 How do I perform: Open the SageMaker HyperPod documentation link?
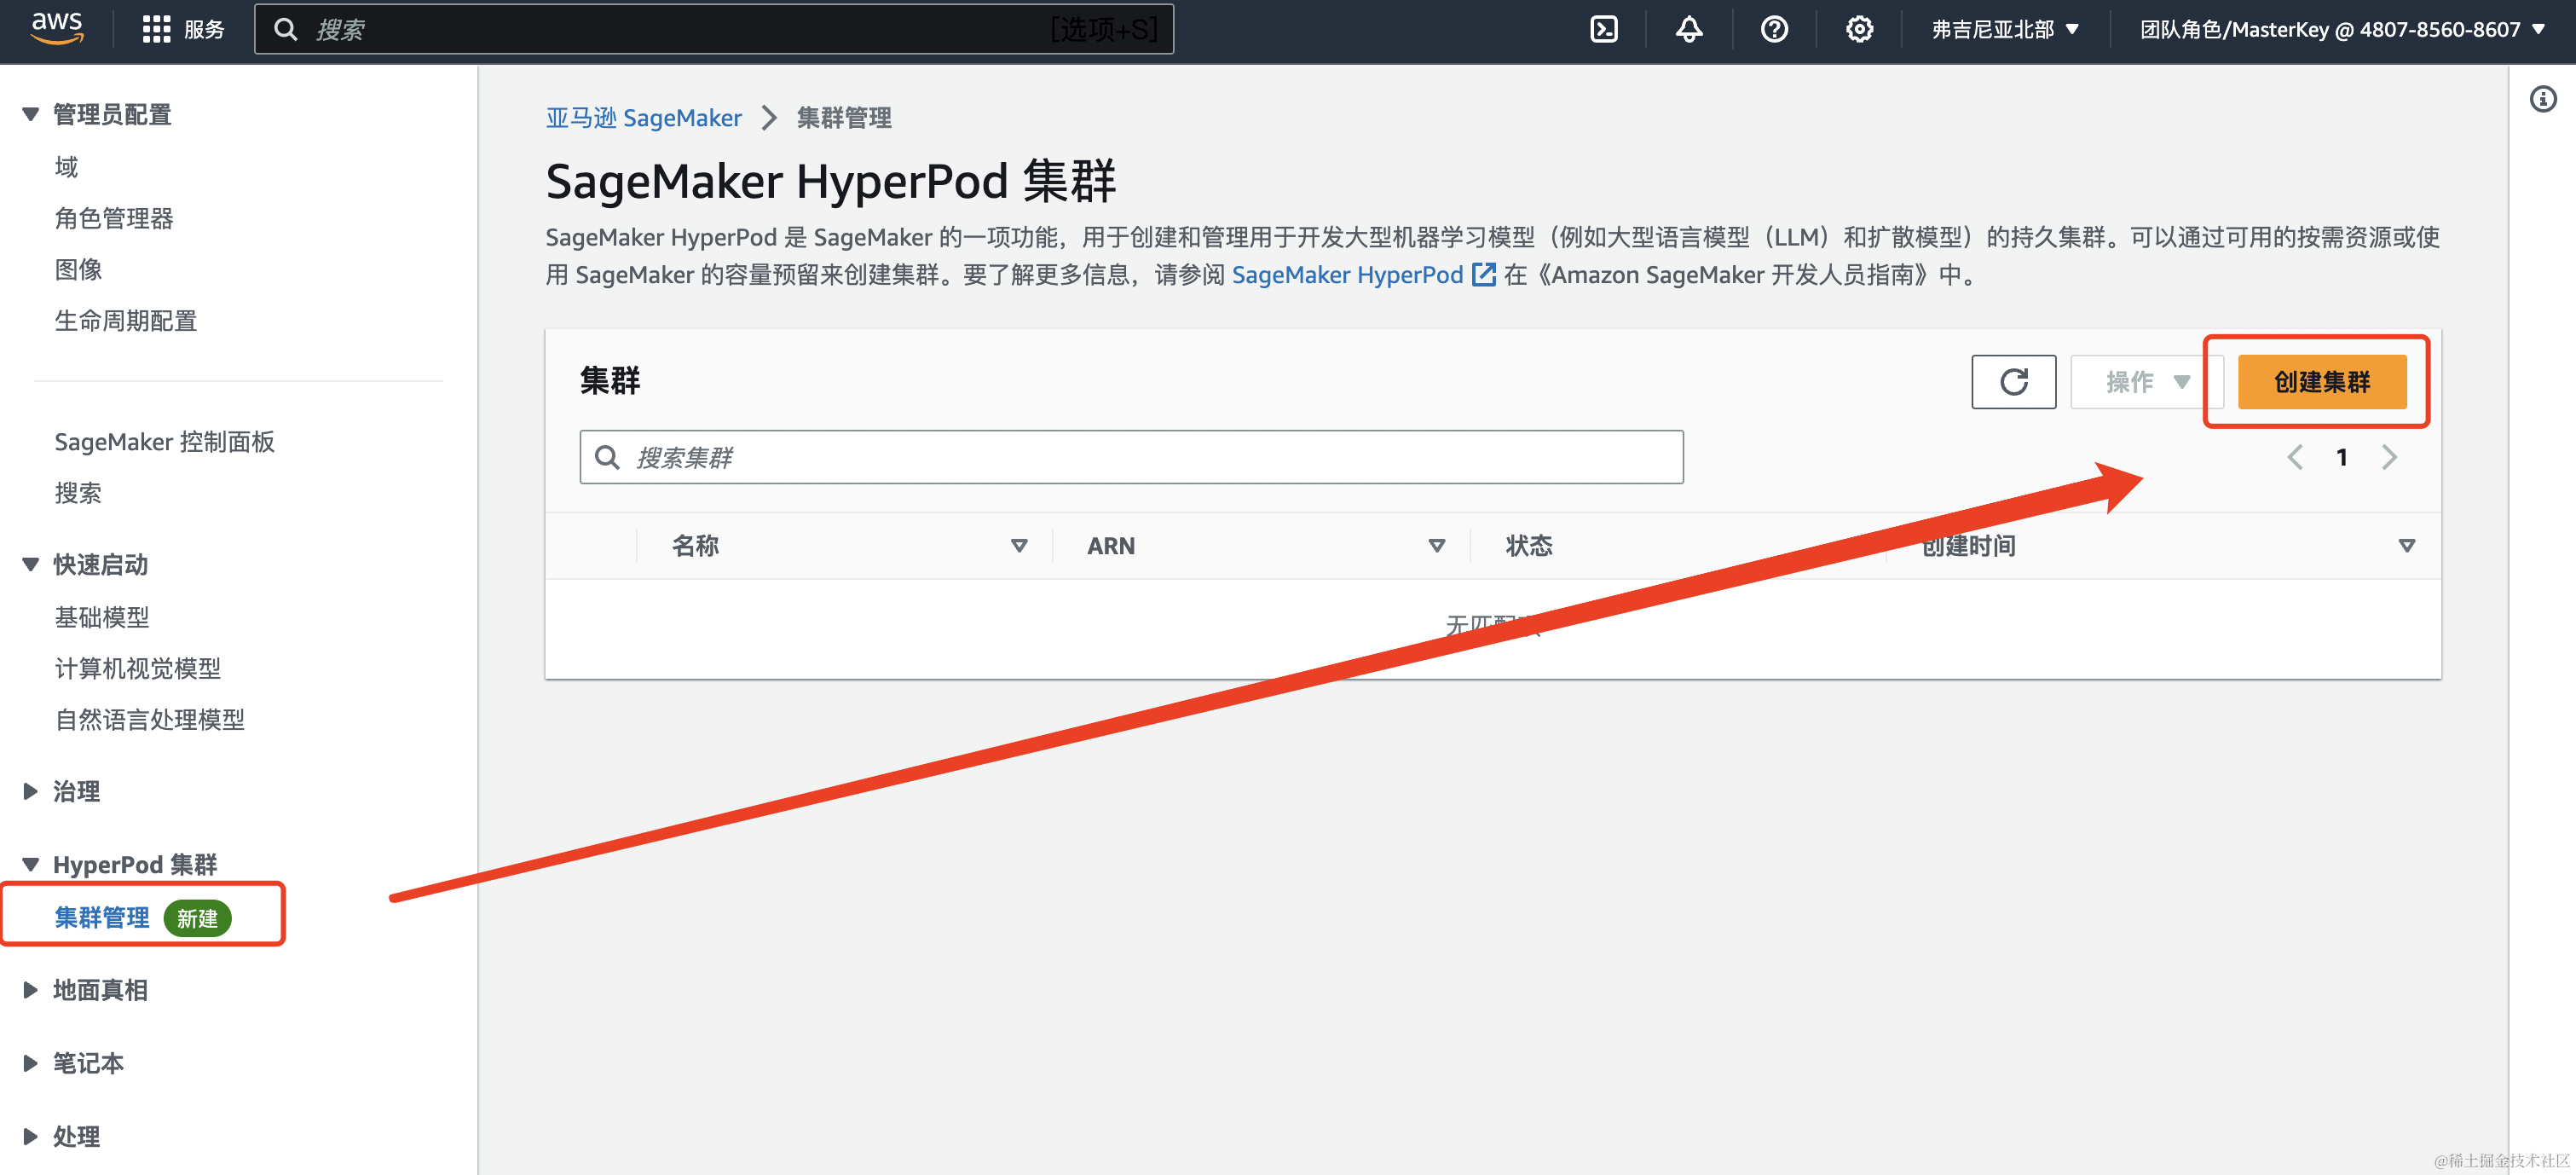tap(1347, 275)
